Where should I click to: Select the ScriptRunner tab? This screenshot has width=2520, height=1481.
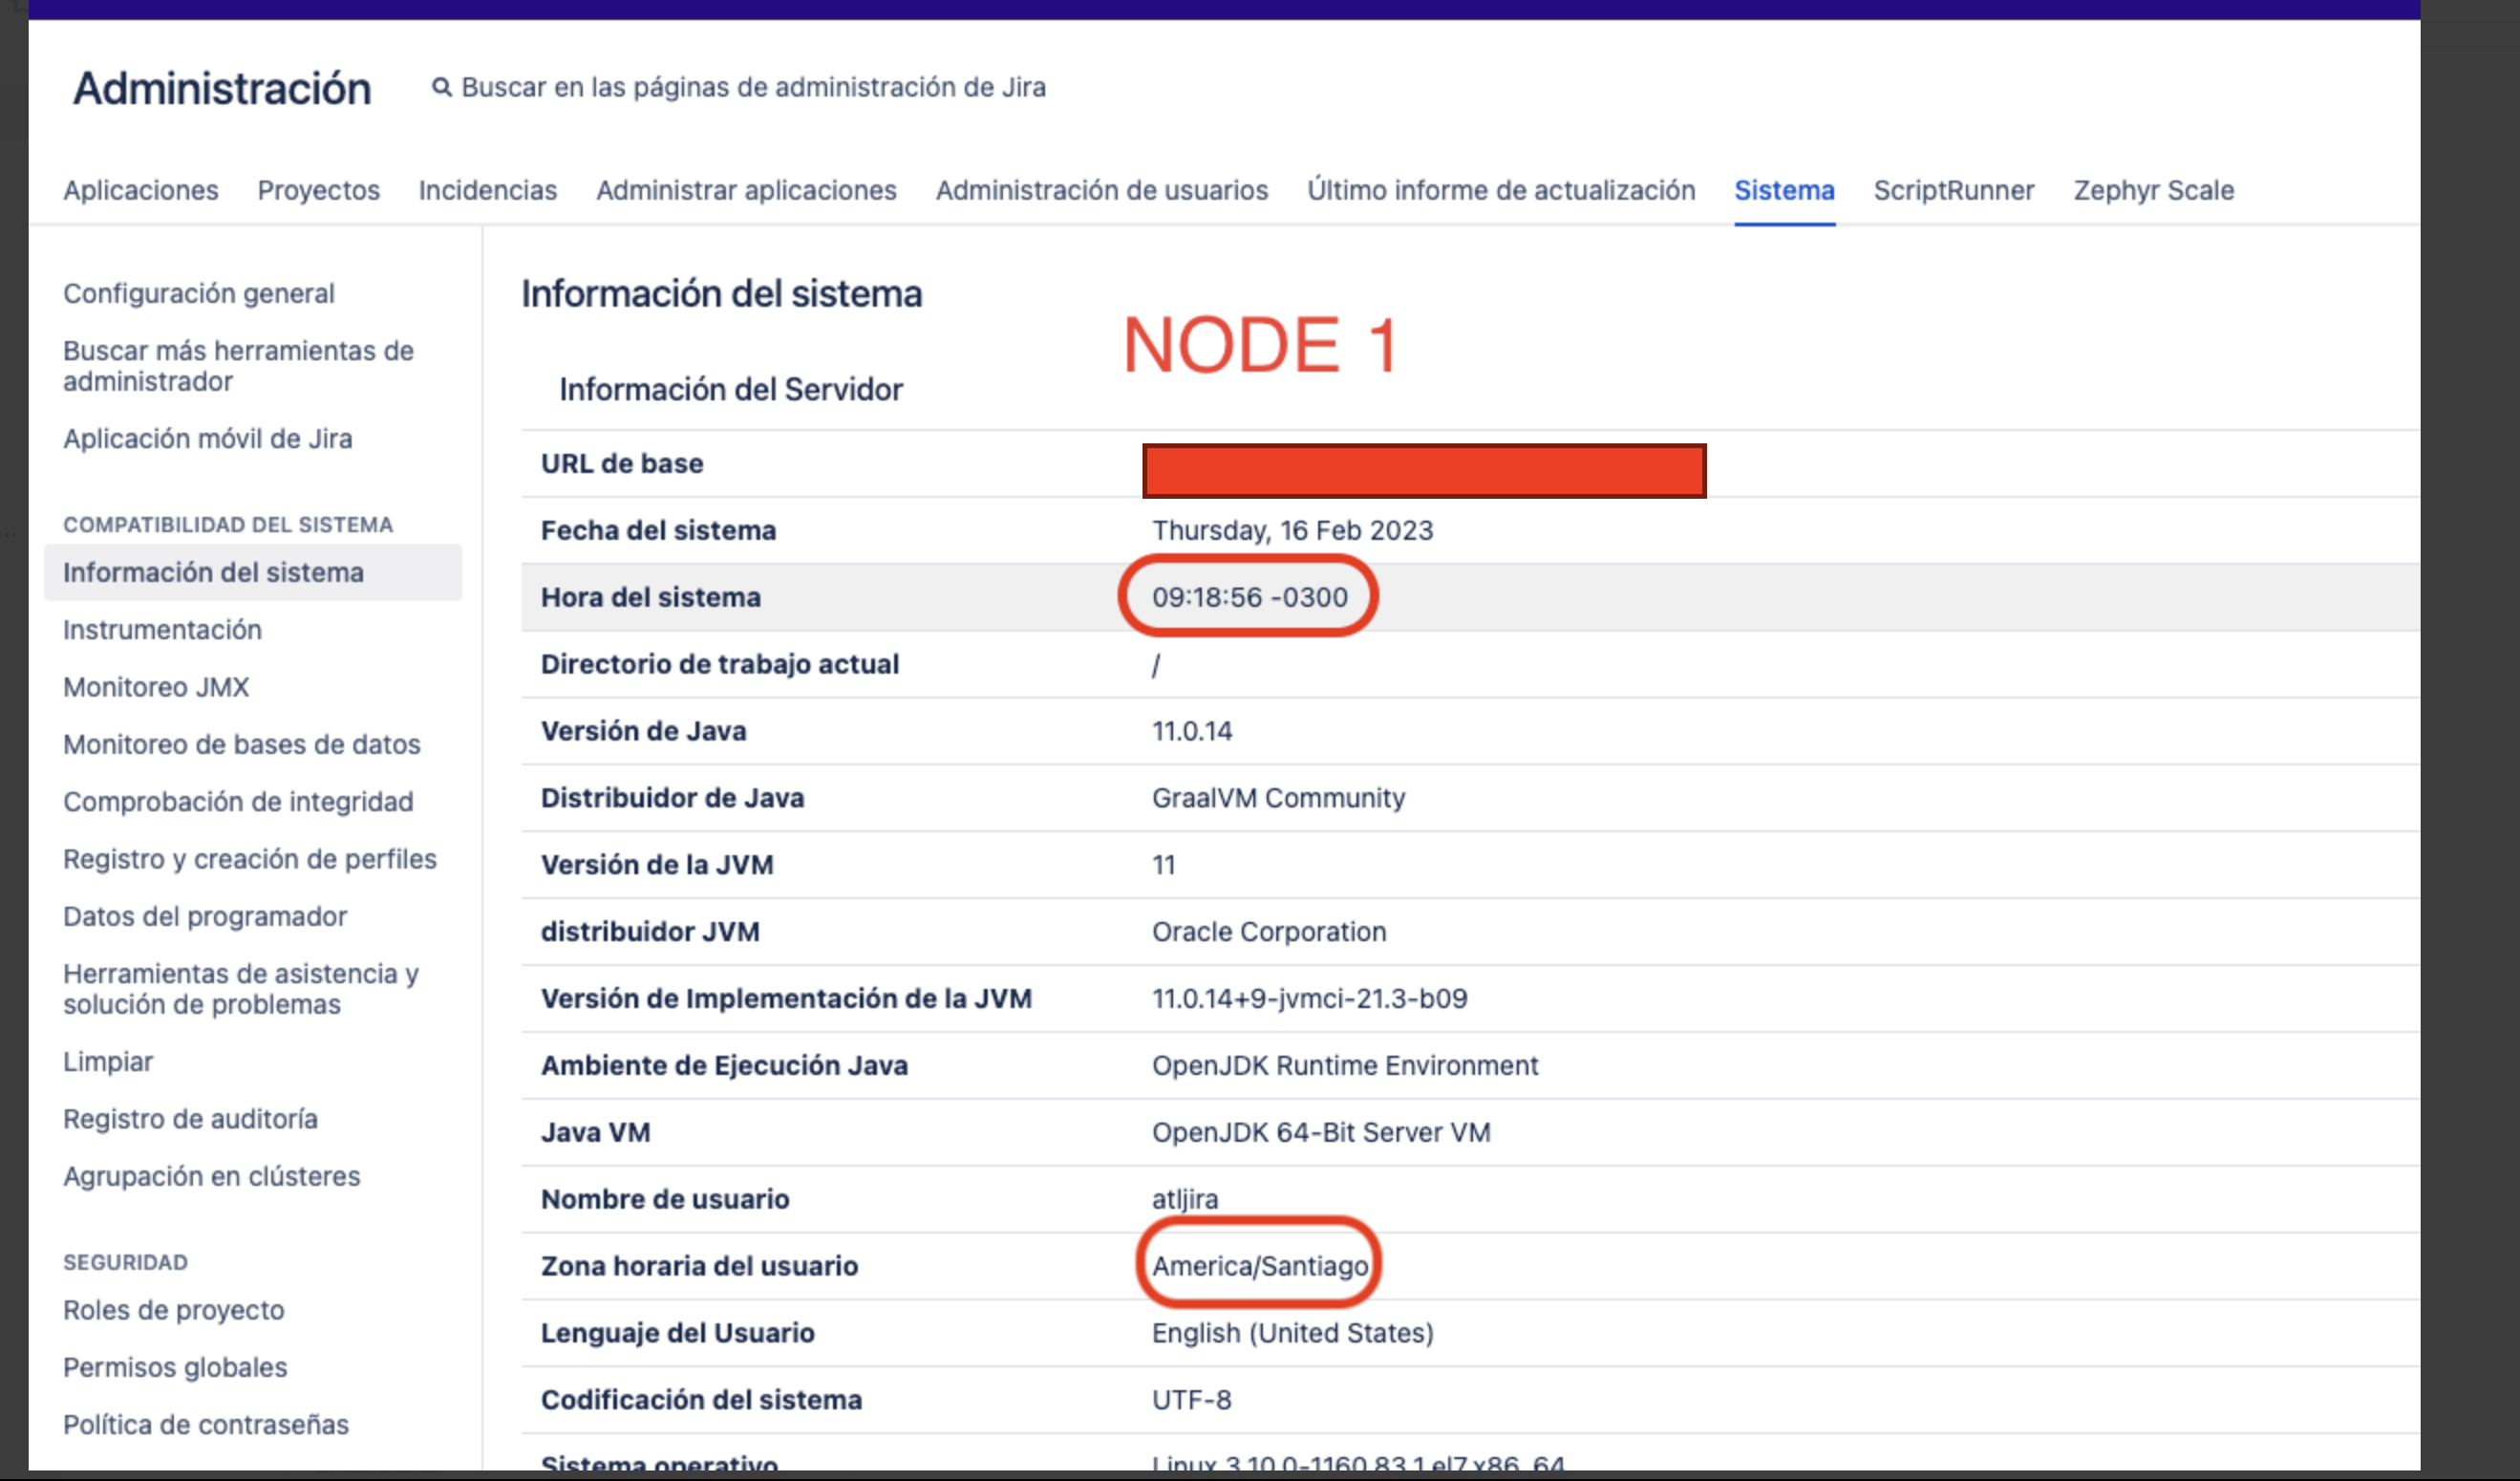pyautogui.click(x=1953, y=190)
